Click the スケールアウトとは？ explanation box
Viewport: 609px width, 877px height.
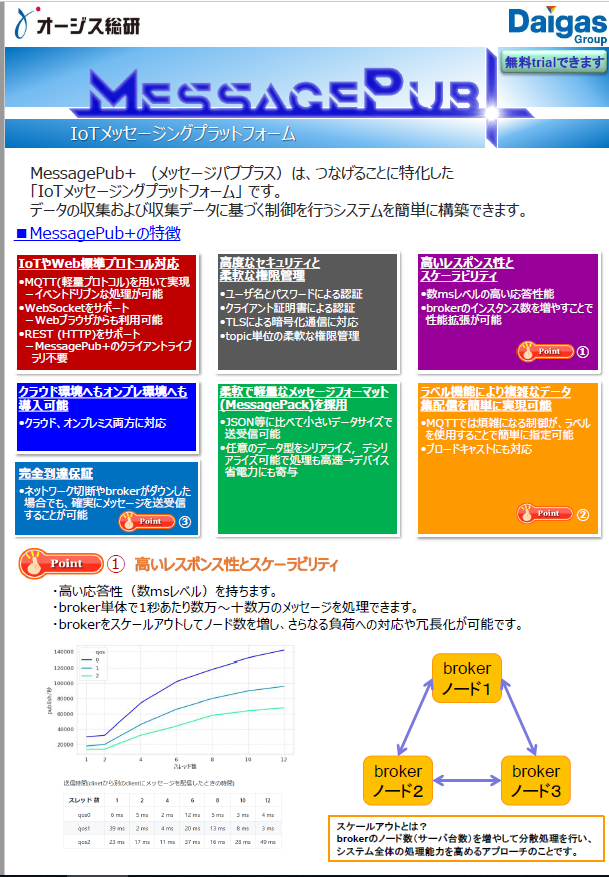click(x=466, y=839)
